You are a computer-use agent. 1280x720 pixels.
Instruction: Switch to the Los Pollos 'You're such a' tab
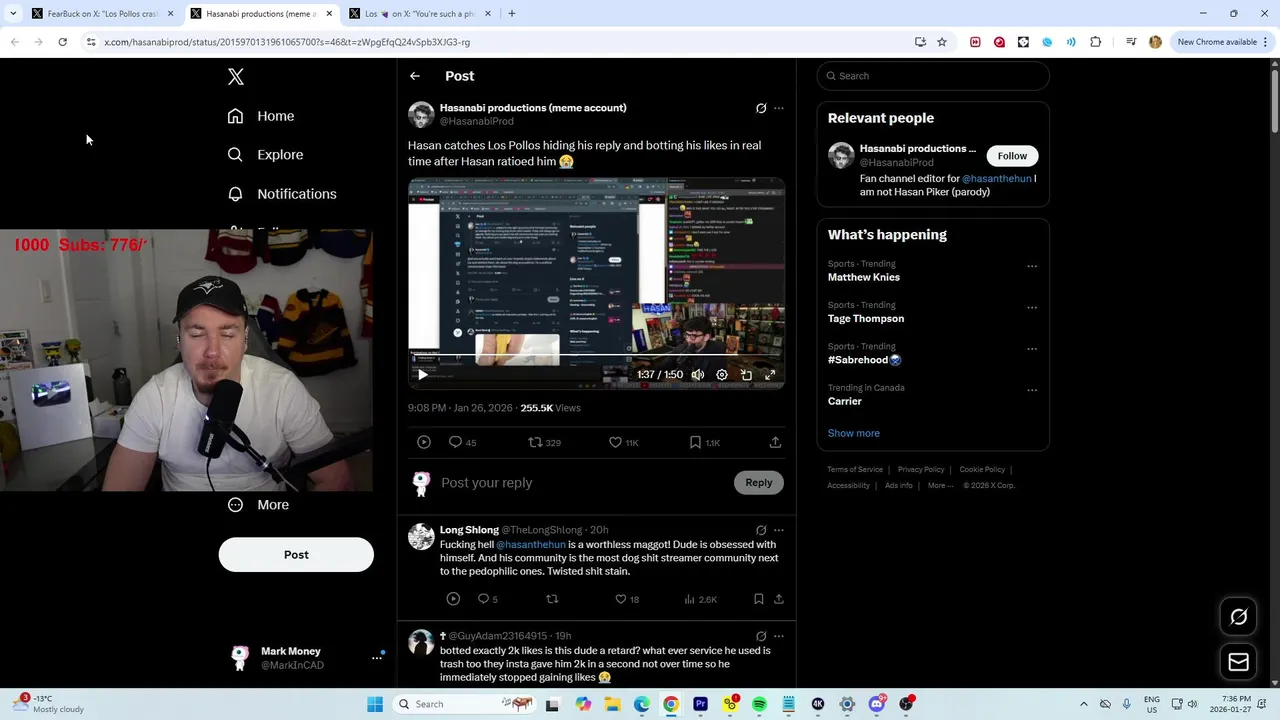(420, 14)
